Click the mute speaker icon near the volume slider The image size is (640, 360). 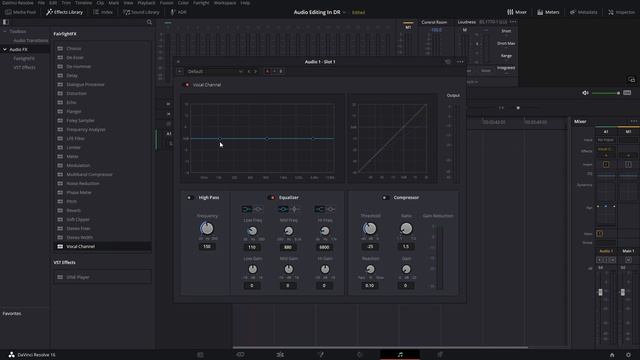click(585, 93)
